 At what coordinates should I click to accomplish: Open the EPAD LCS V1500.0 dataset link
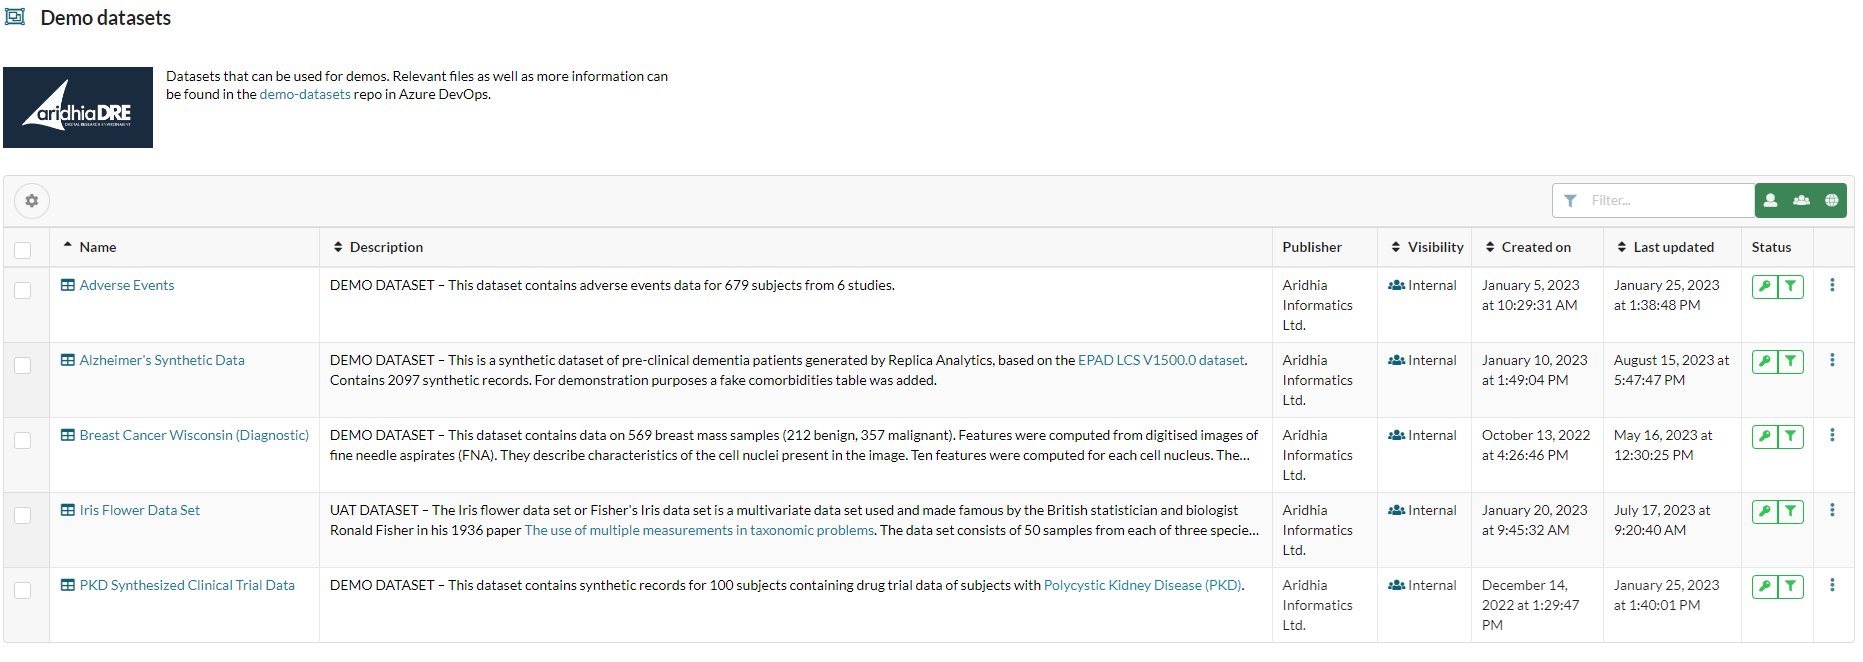(x=1161, y=359)
